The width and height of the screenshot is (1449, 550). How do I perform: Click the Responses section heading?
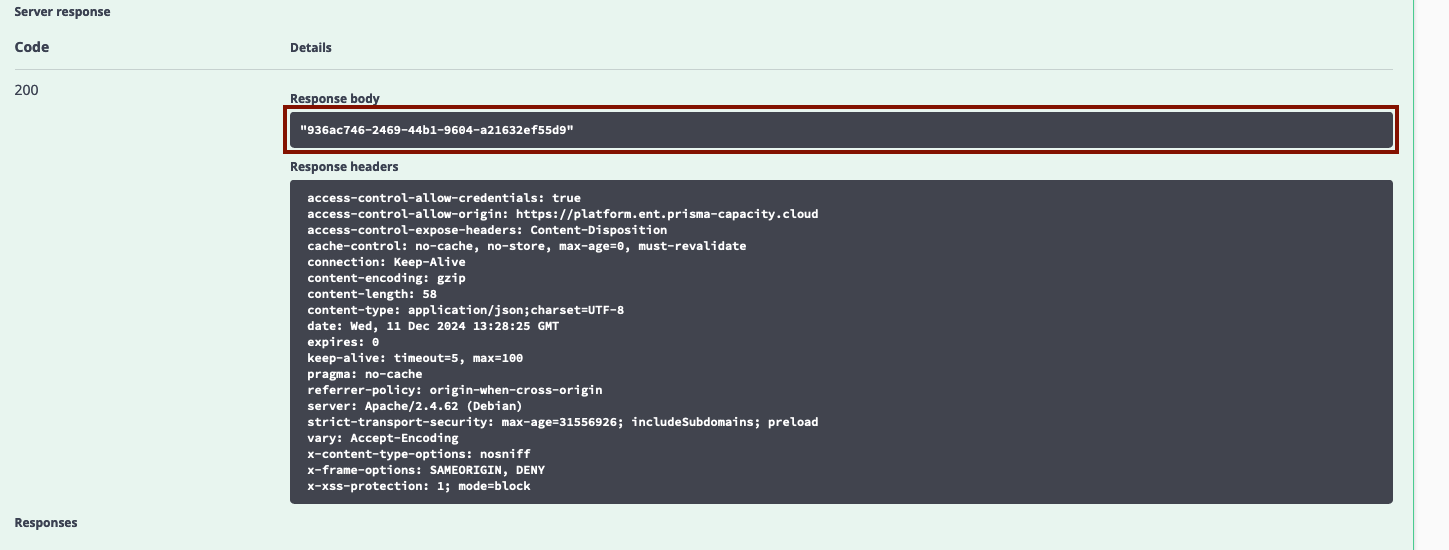pyautogui.click(x=46, y=523)
